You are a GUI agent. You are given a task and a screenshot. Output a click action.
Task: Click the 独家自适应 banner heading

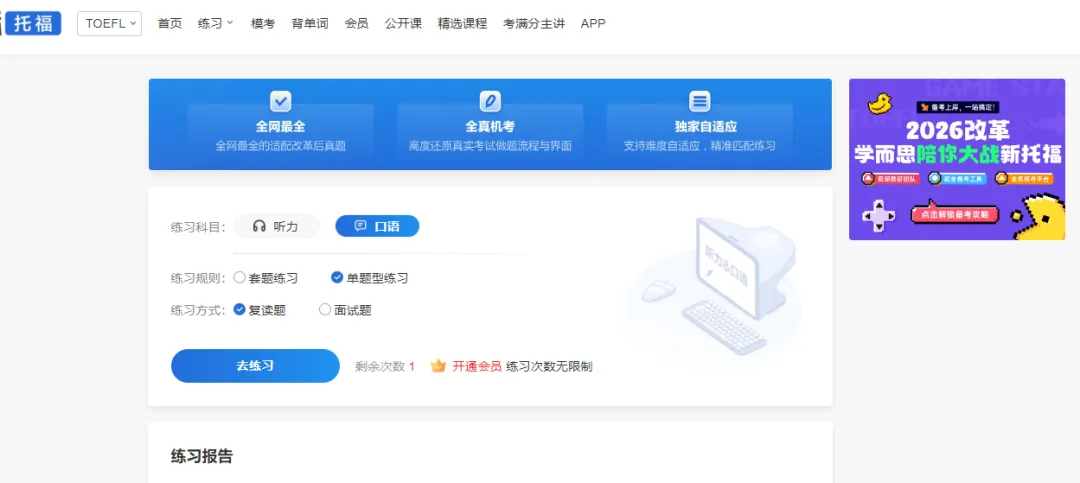coord(706,127)
